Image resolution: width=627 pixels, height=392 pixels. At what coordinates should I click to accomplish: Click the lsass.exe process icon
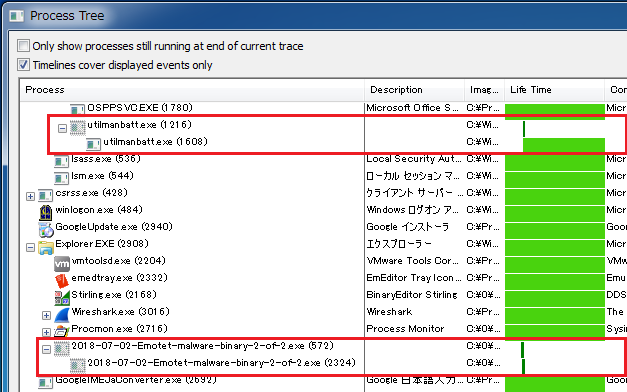(61, 161)
